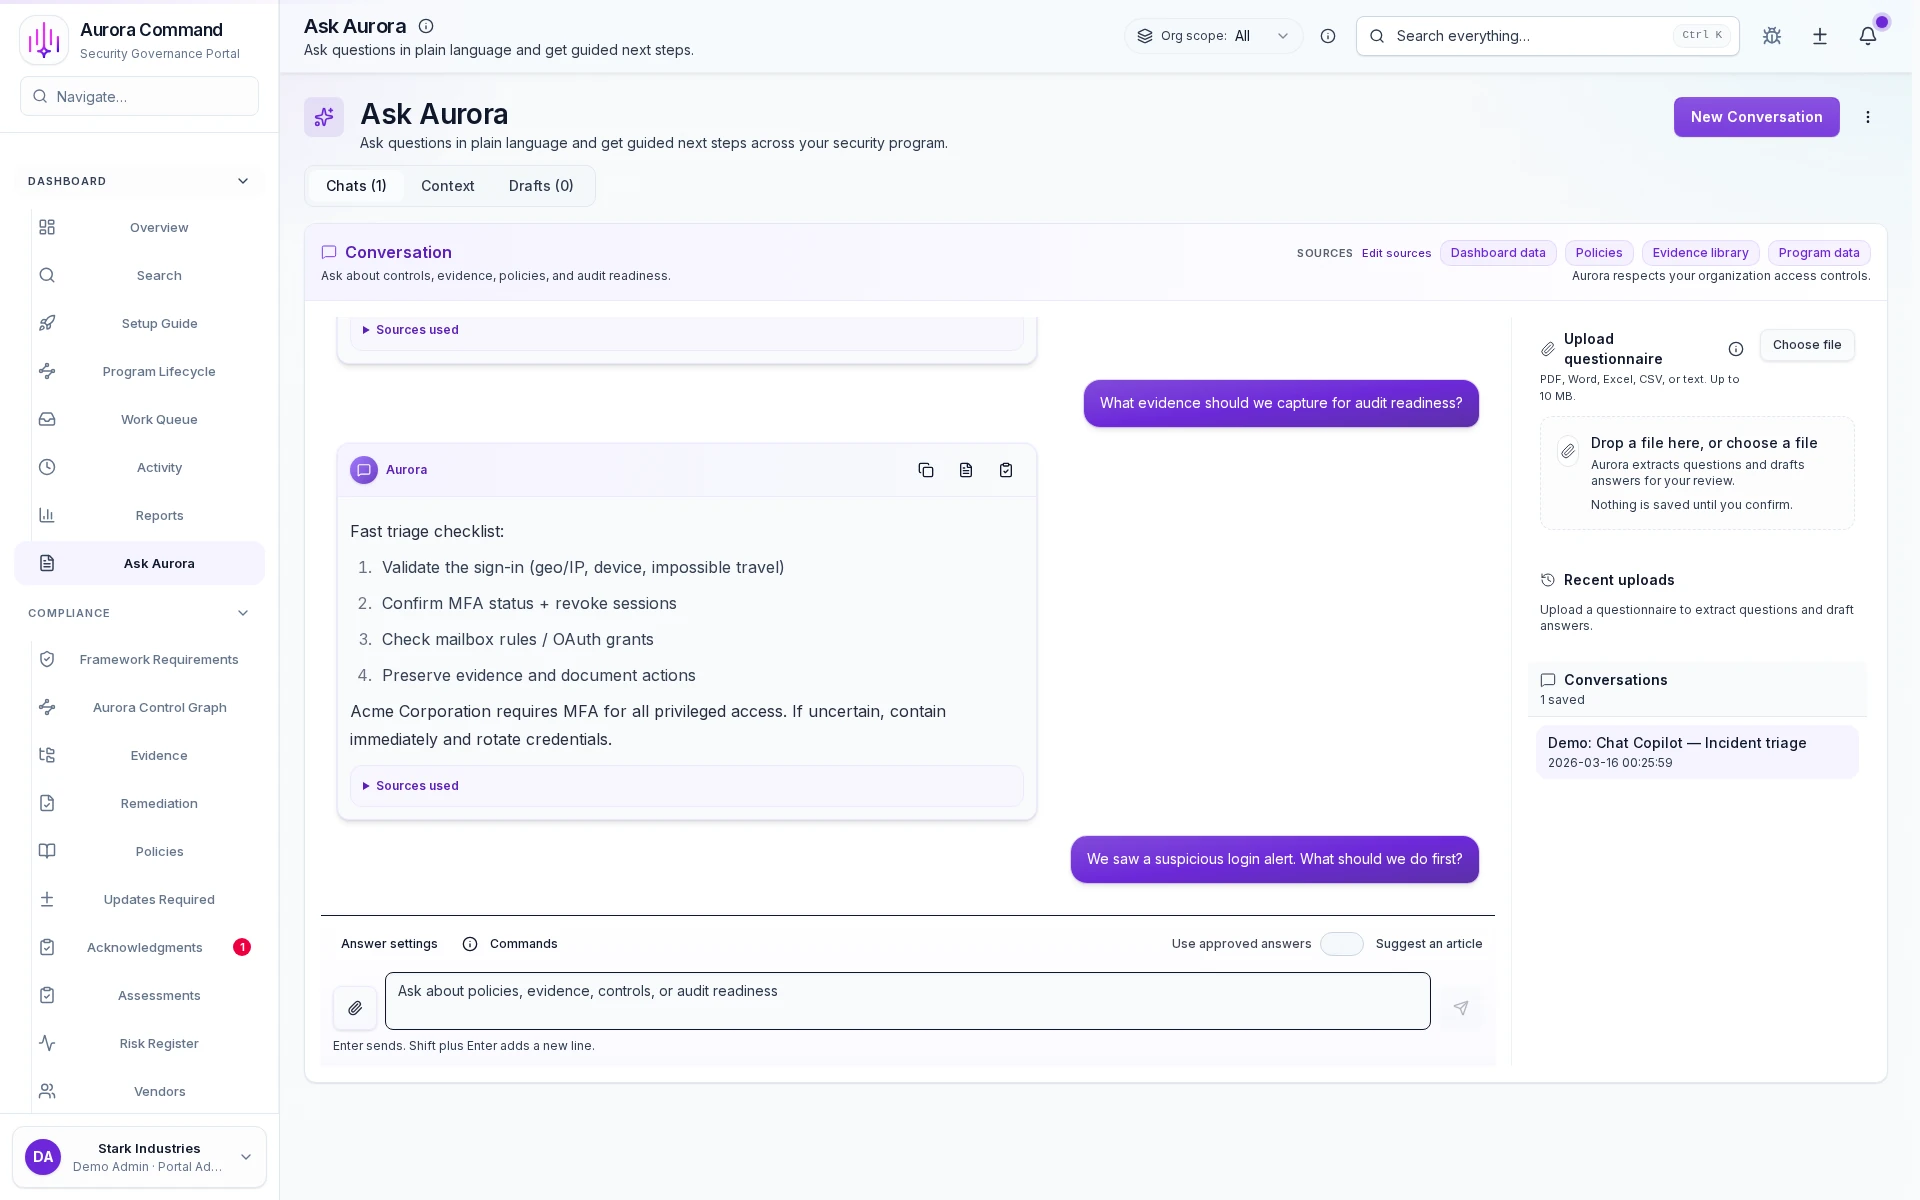1920x1200 pixels.
Task: Click the send message arrow icon
Action: 1461,1008
